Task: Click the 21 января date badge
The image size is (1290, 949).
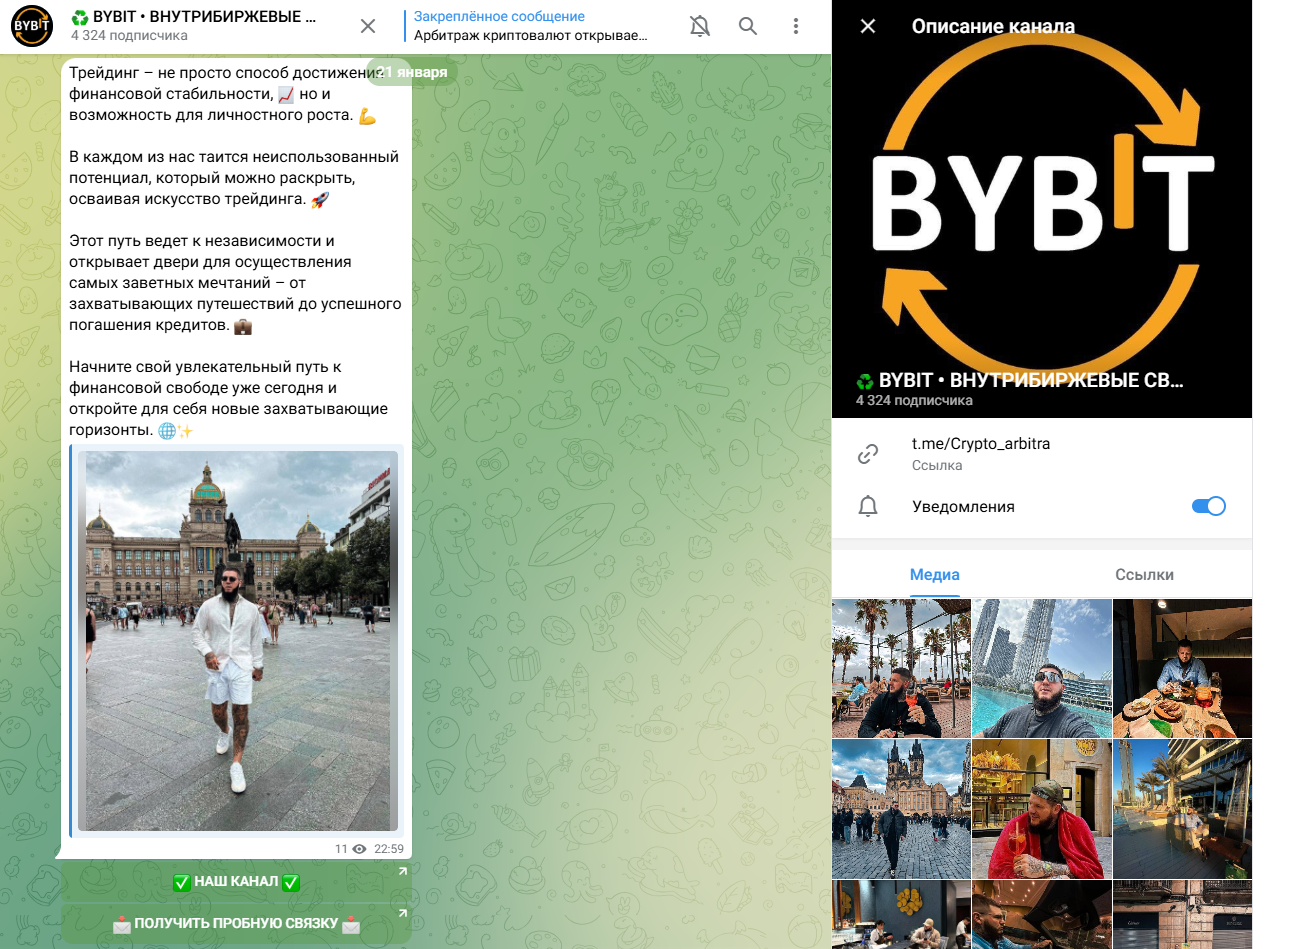Action: click(413, 72)
